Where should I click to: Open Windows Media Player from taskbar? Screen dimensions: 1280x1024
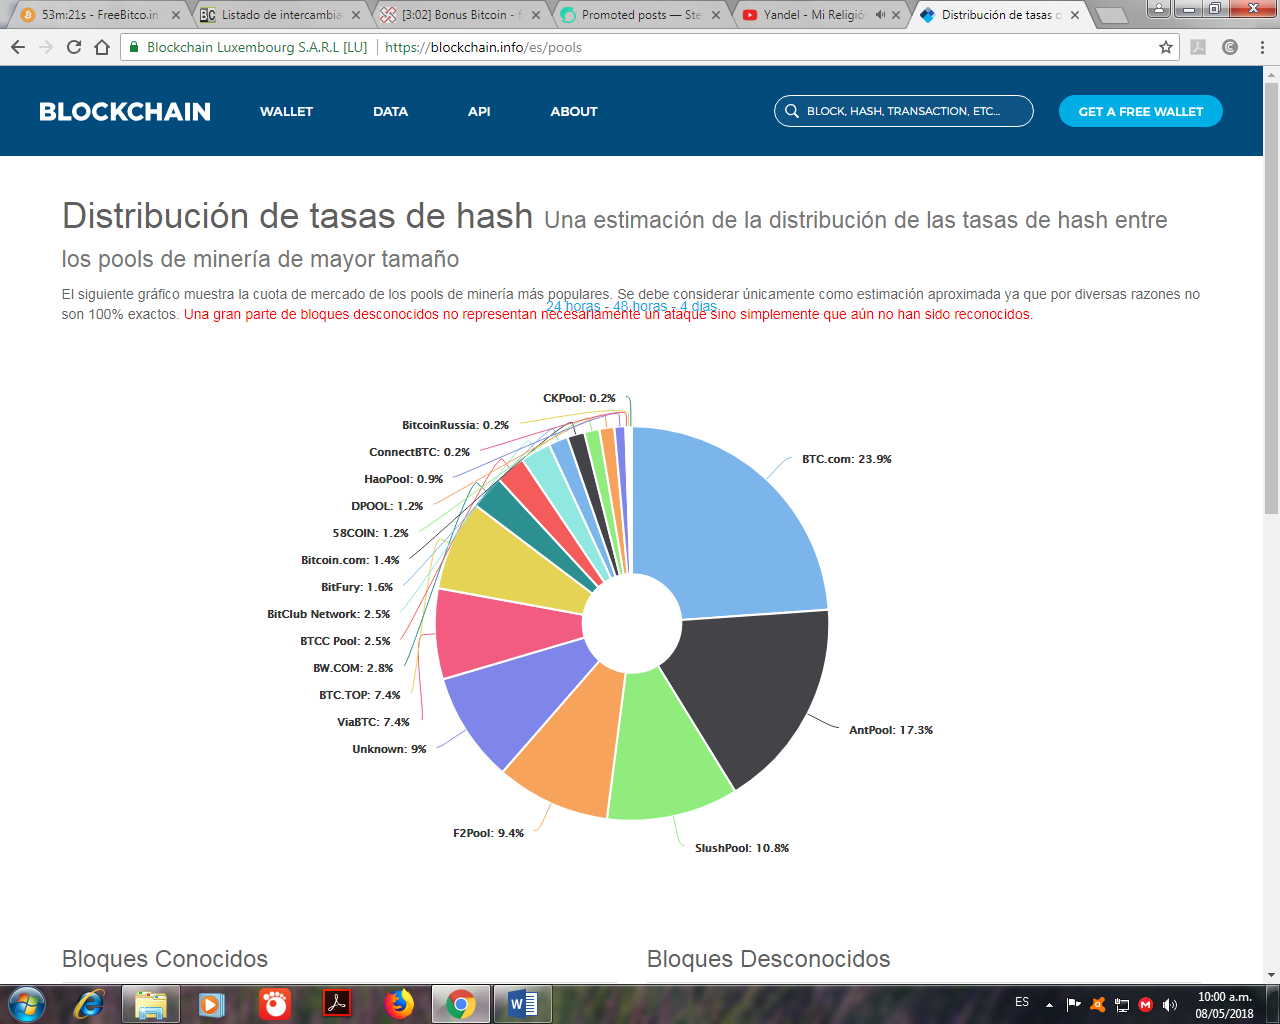[212, 1003]
